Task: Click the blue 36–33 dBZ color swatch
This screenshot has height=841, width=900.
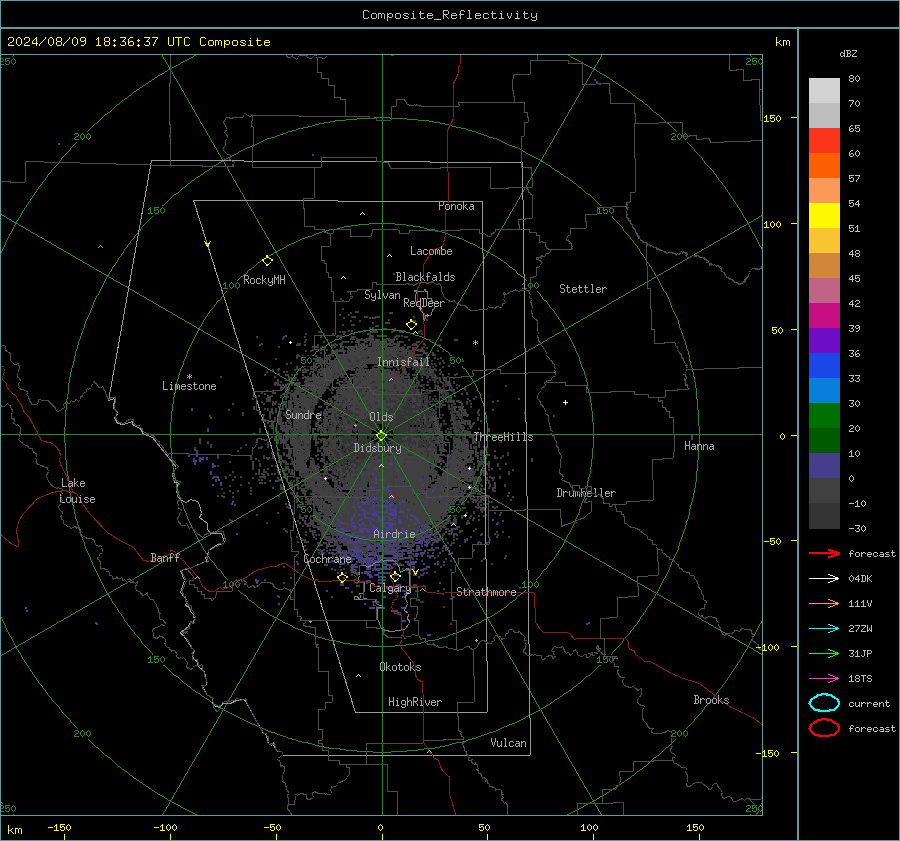Action: coord(824,365)
